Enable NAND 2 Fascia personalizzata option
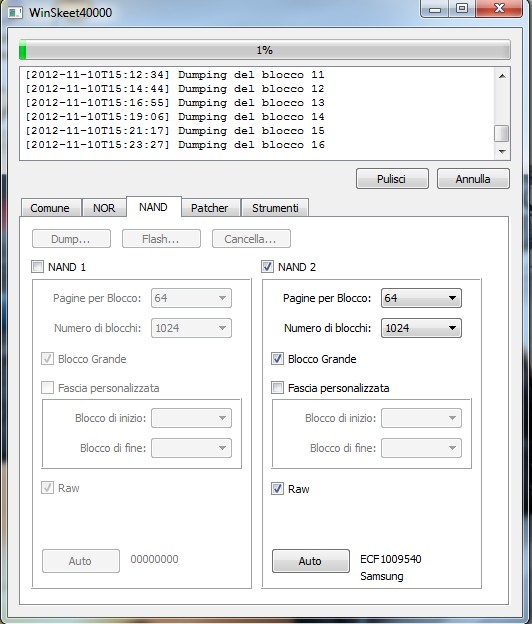 (277, 388)
